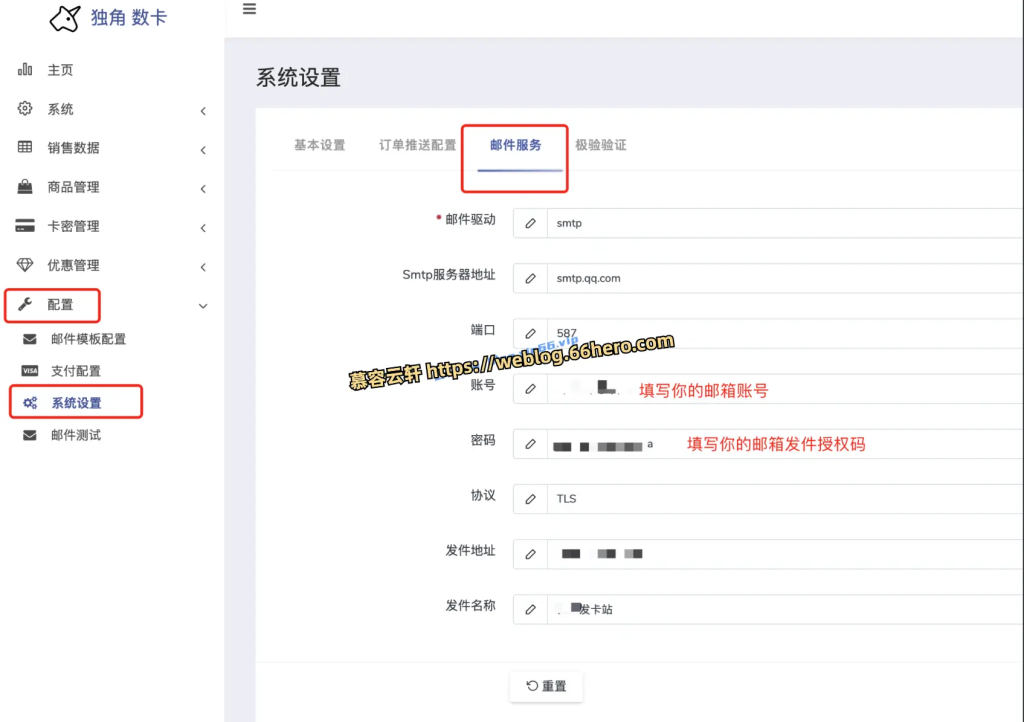Click the 优惠管理 diamond icon
The width and height of the screenshot is (1024, 722).
pos(25,266)
